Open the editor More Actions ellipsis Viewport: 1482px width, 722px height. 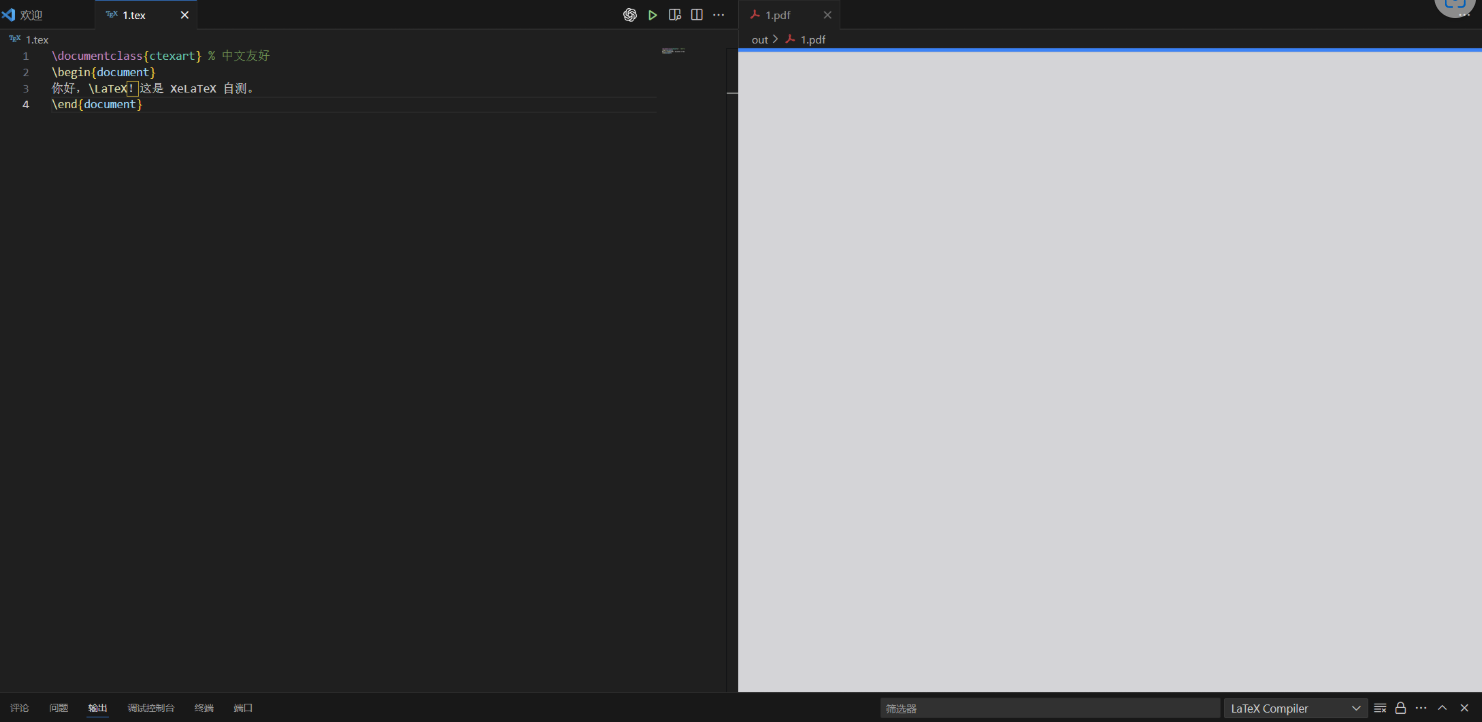point(718,15)
